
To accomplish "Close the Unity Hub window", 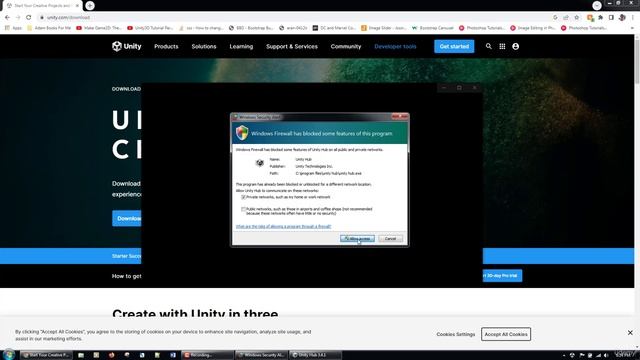I will coord(474,88).
